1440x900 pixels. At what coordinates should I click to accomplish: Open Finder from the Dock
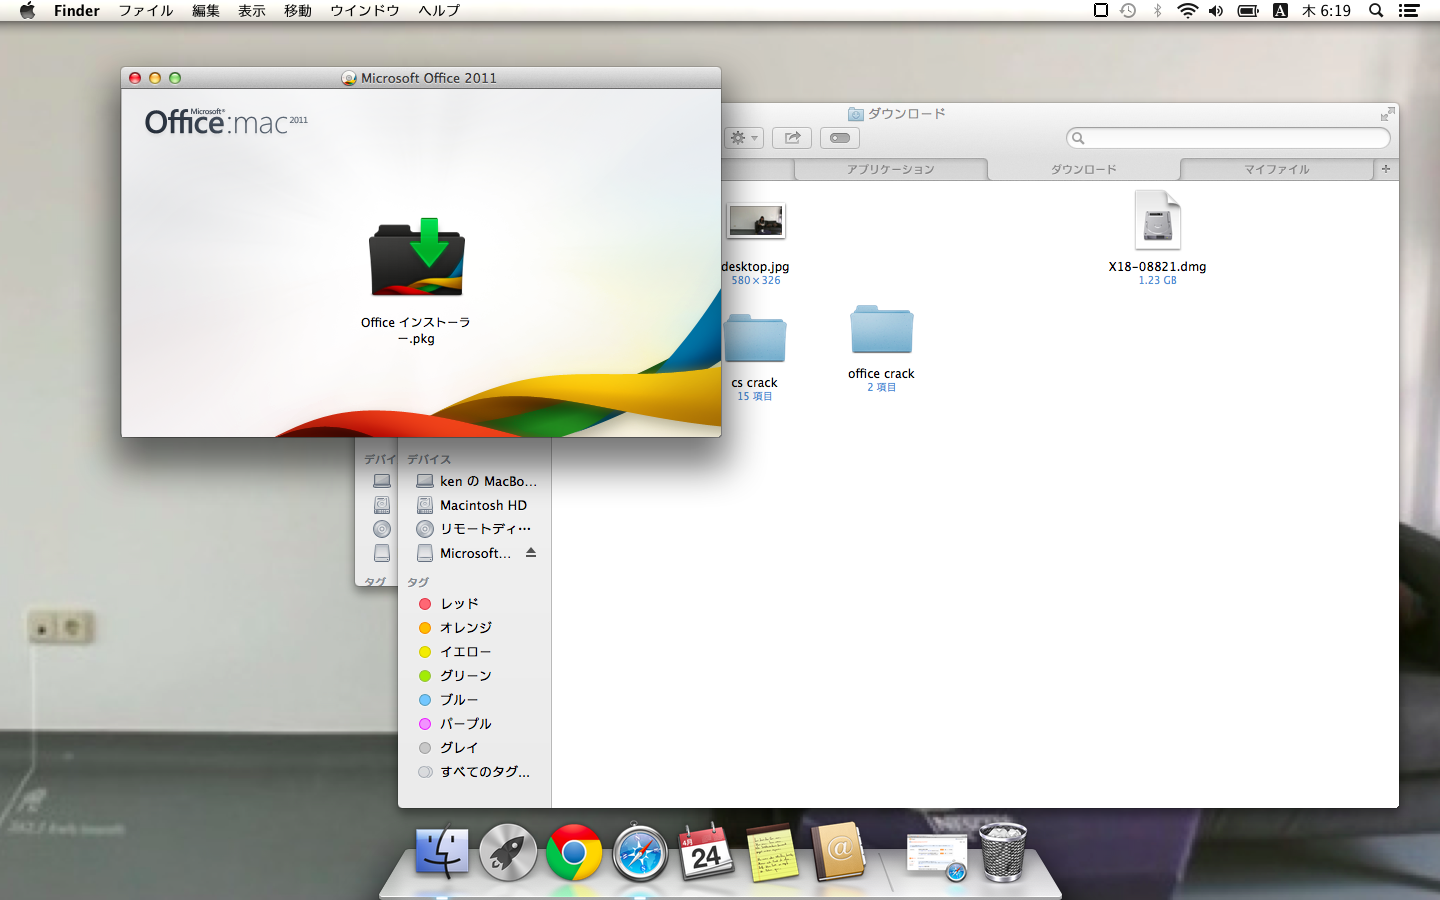[x=442, y=852]
